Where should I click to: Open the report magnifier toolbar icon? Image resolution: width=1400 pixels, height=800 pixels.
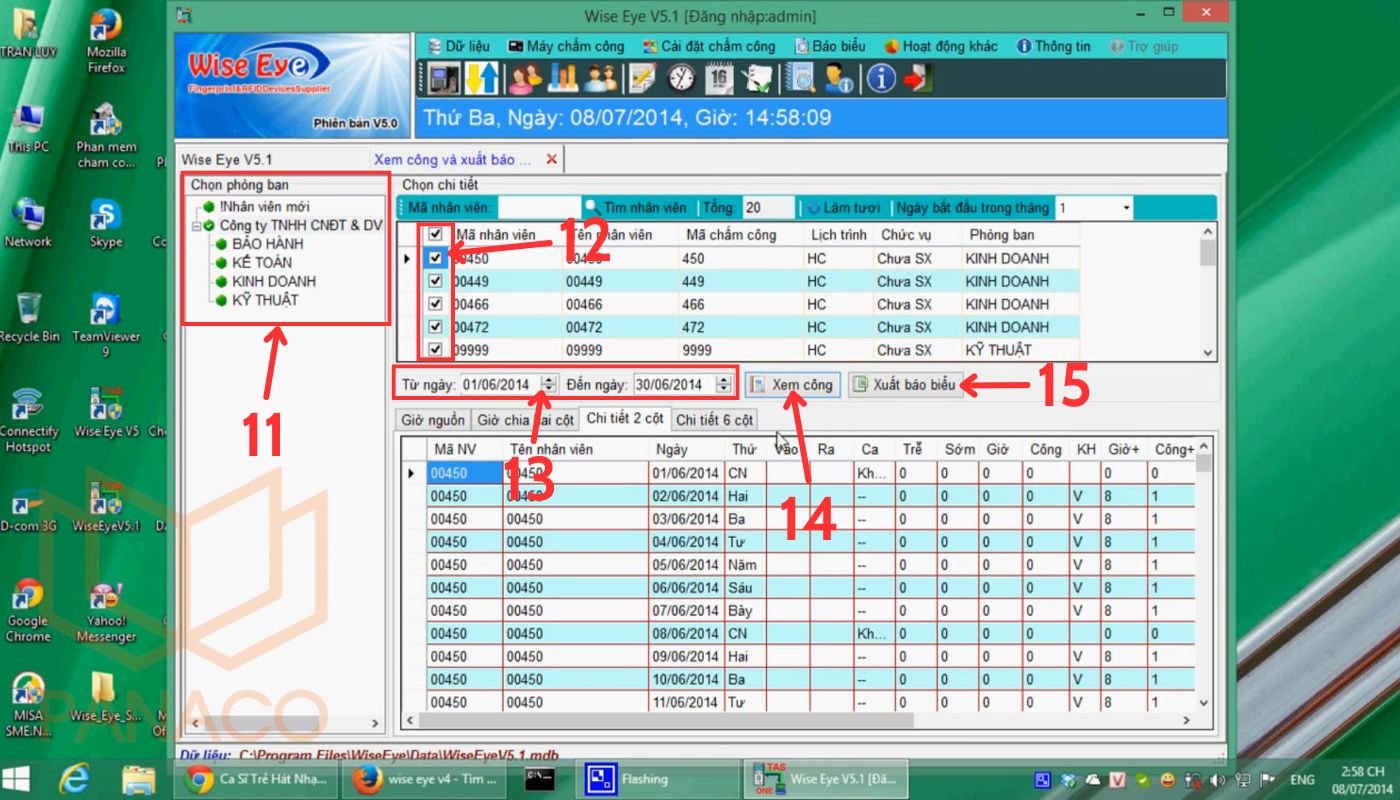pos(801,78)
